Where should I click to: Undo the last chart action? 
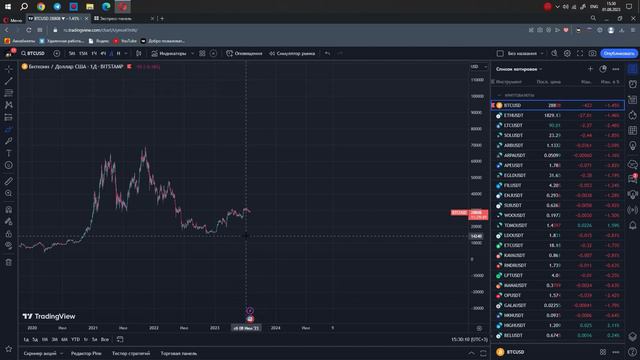coord(327,53)
